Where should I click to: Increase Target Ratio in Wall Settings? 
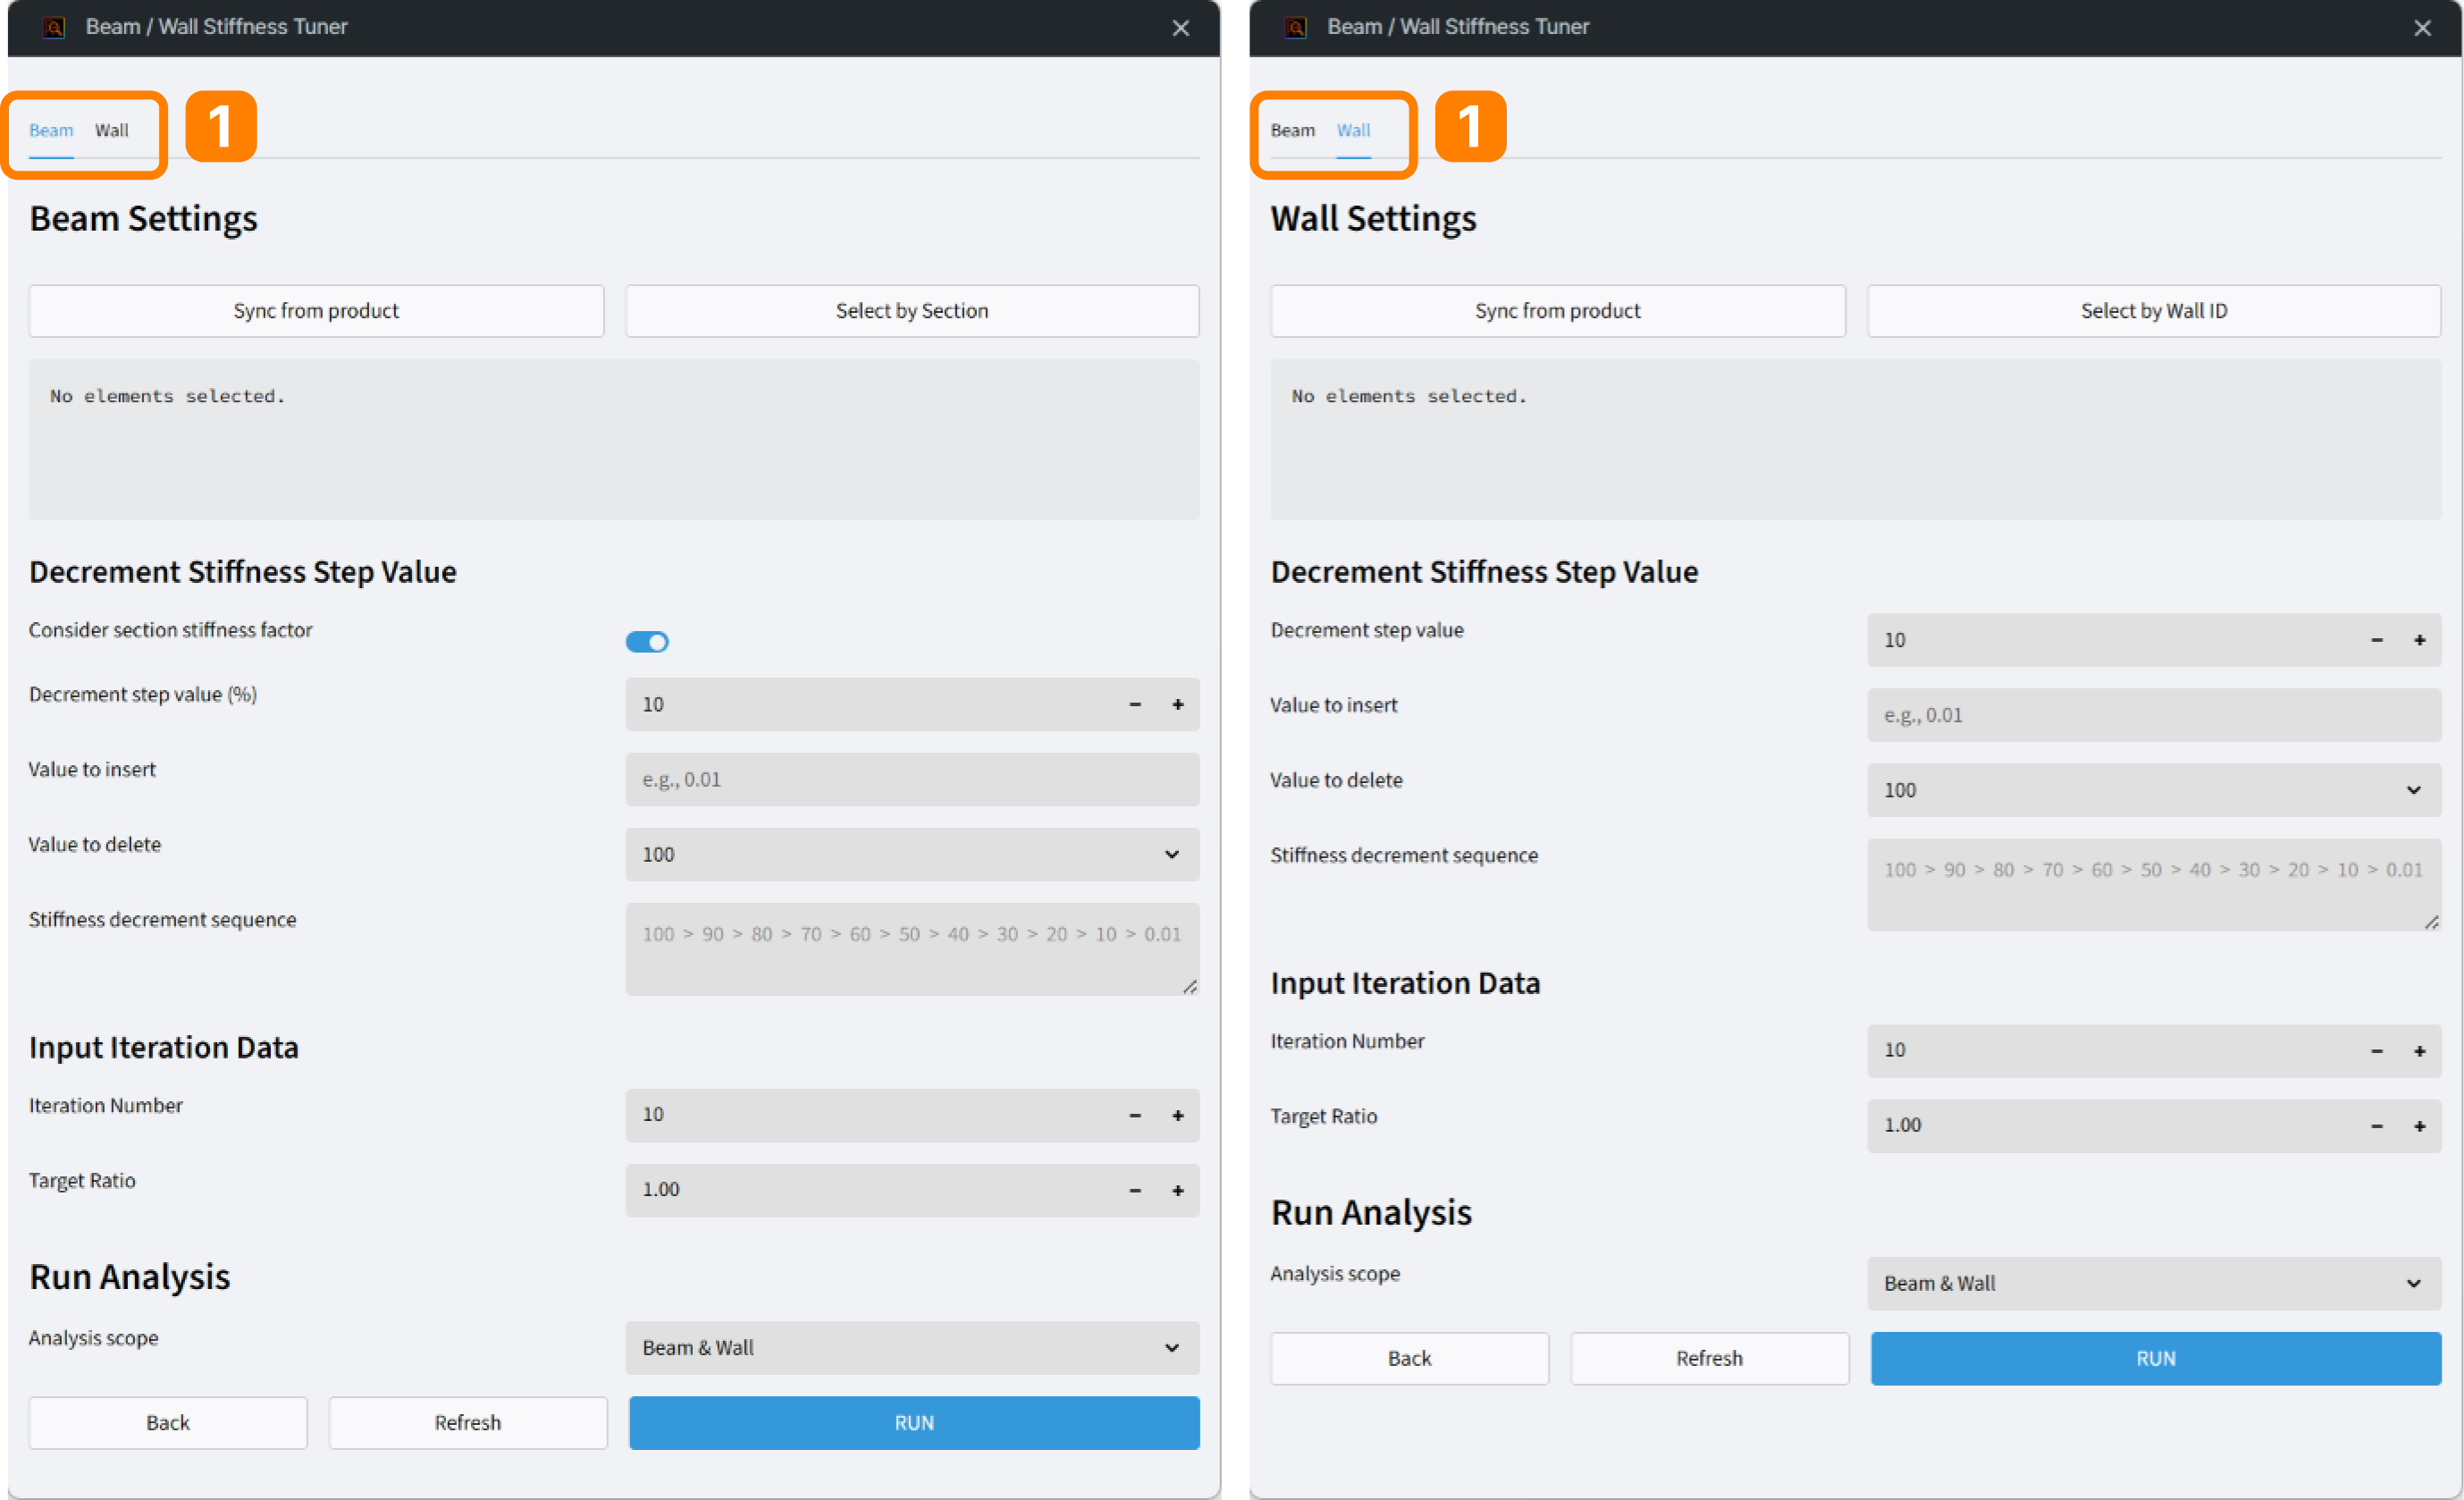(2420, 1127)
